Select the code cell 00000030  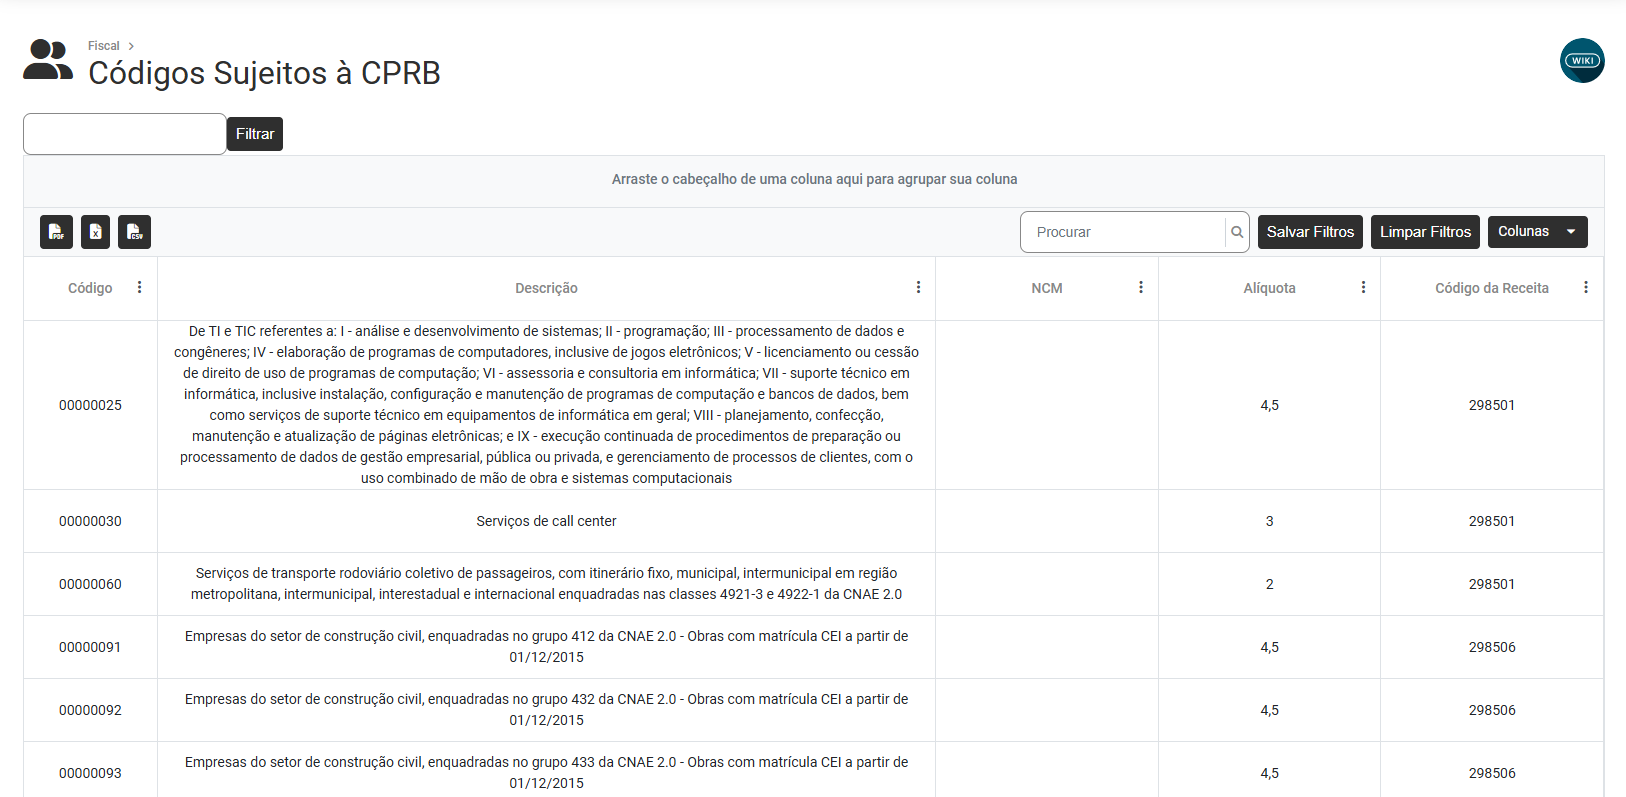pyautogui.click(x=90, y=521)
